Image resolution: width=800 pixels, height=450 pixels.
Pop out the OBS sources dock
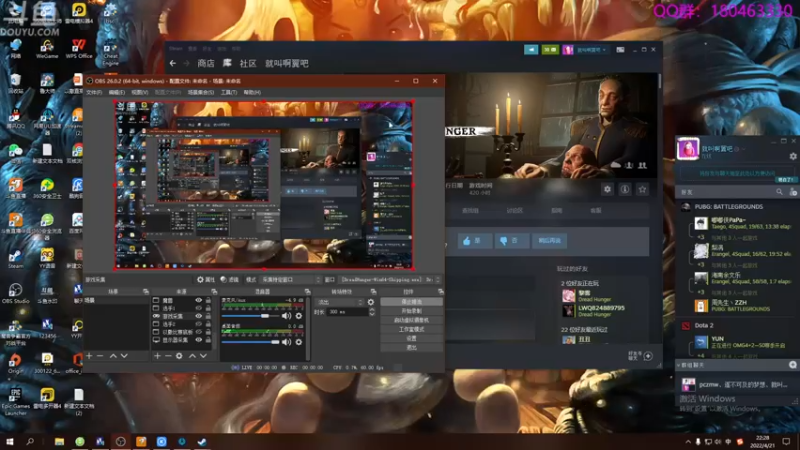(214, 291)
